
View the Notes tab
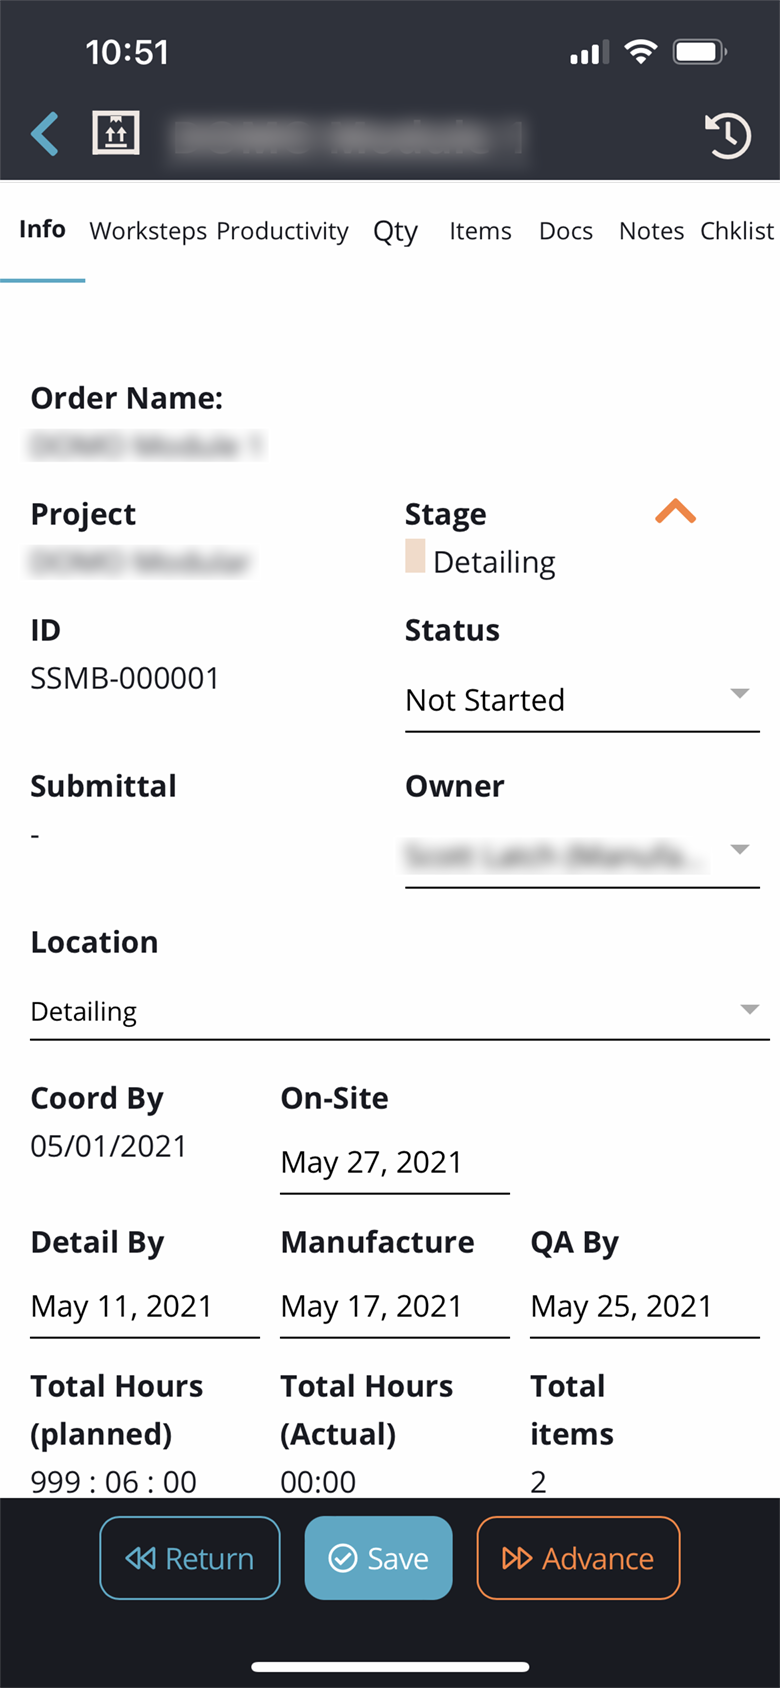[x=651, y=231]
